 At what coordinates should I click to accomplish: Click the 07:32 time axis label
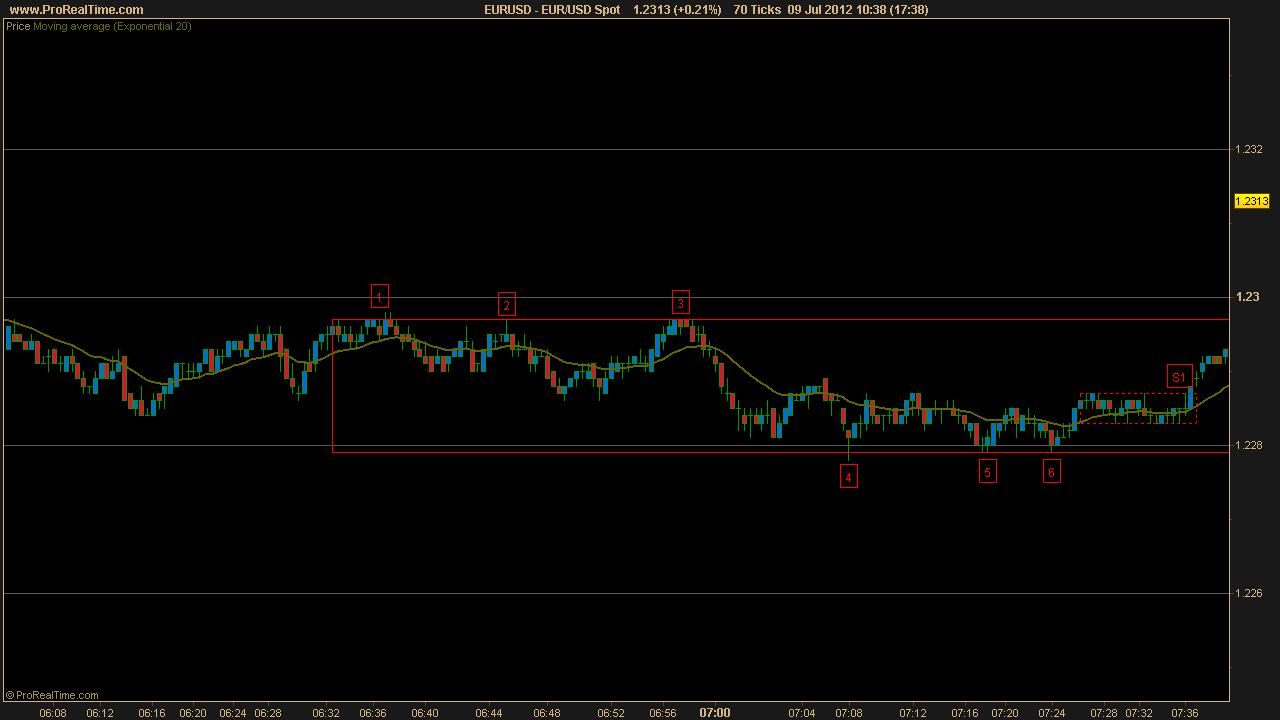[x=1139, y=713]
